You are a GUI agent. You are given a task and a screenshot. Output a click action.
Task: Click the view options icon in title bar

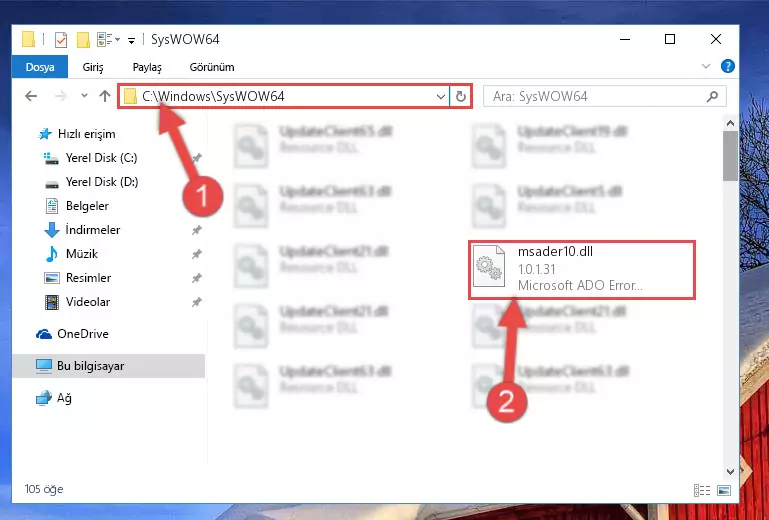pos(108,39)
